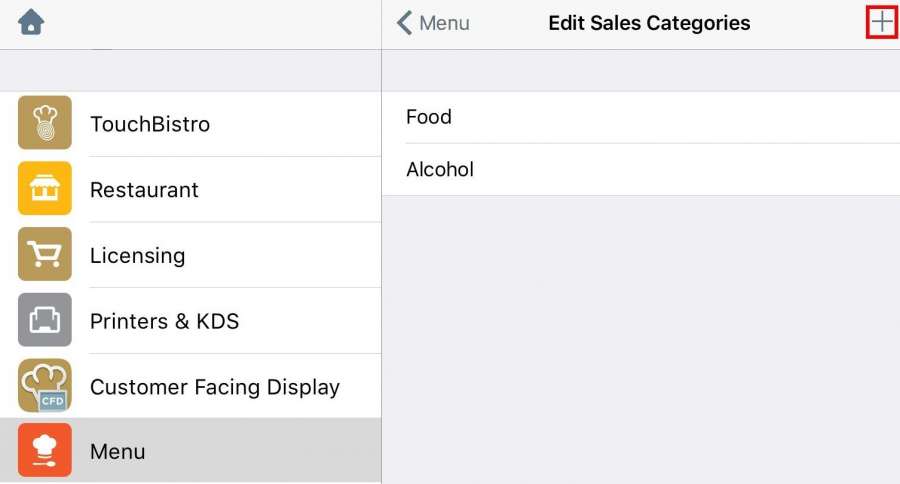Click the TouchBistro chef hat icon
This screenshot has width=900, height=484.
(45, 123)
